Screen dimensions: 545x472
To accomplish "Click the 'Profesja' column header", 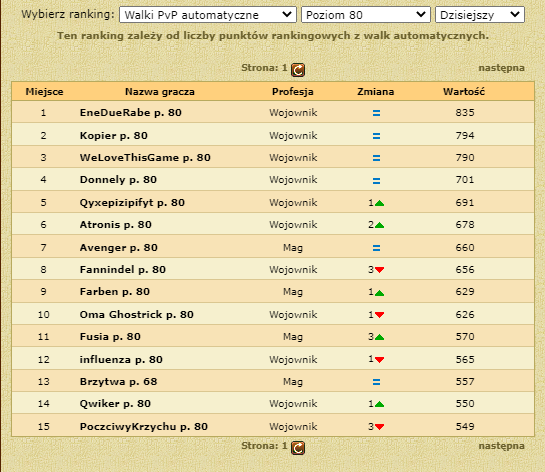I will (293, 92).
